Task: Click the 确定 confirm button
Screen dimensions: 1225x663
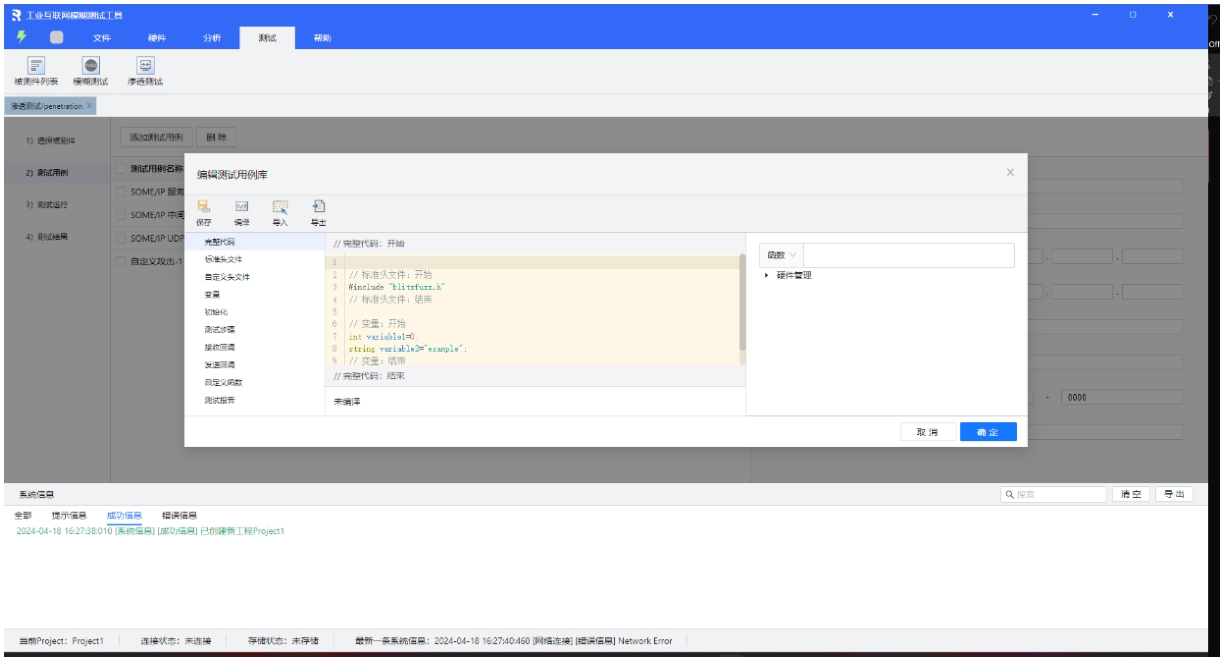Action: 987,432
